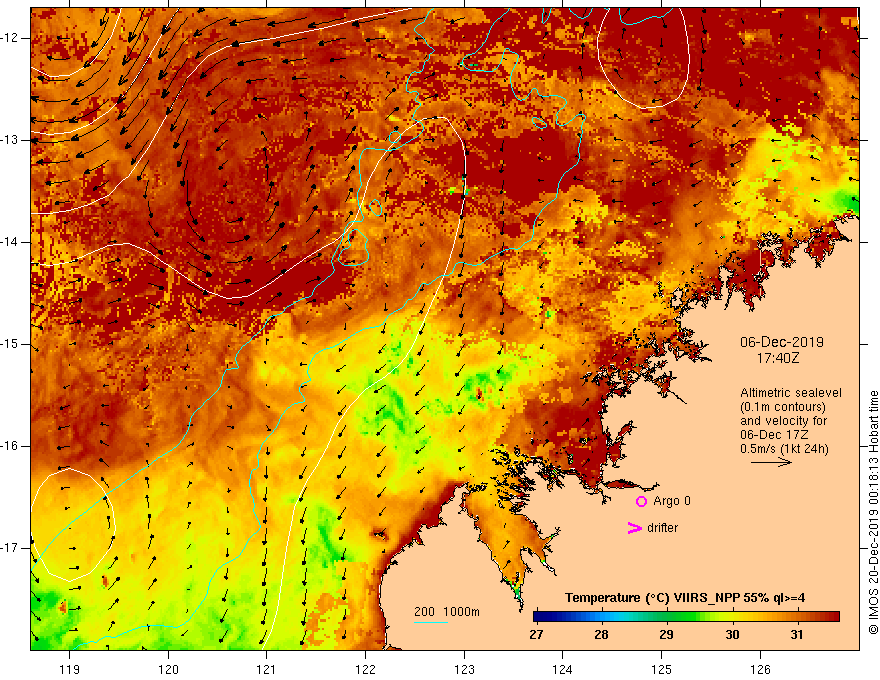Image resolution: width=880 pixels, height=680 pixels.
Task: Click the latitude axis label -15
Action: 10,344
